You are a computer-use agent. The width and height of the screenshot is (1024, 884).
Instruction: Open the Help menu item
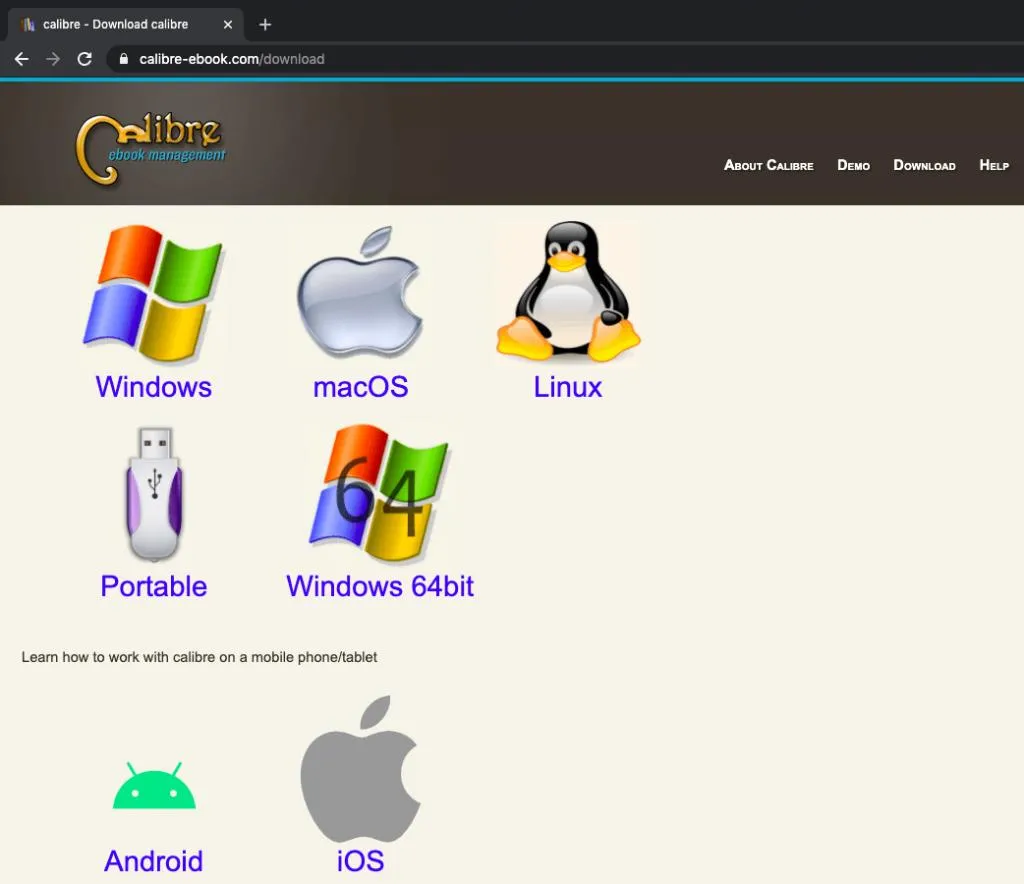(x=994, y=165)
